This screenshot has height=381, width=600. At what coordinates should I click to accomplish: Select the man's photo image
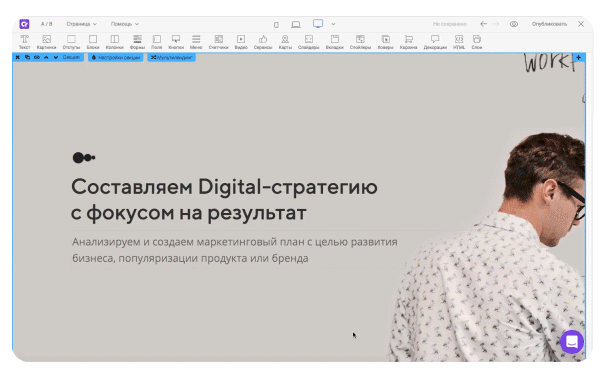487,247
